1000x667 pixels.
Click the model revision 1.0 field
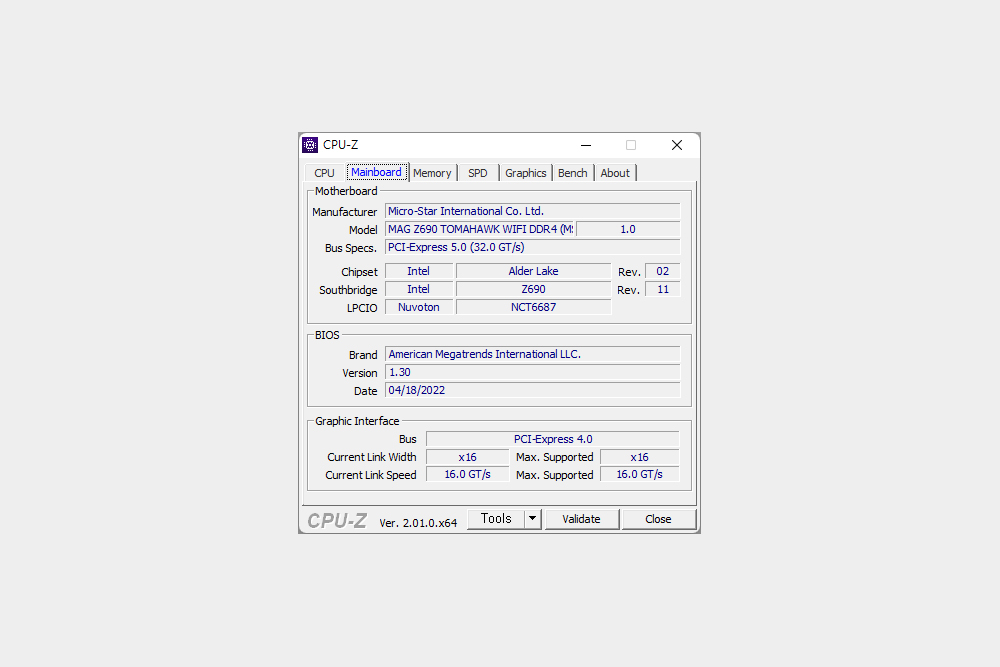[628, 229]
